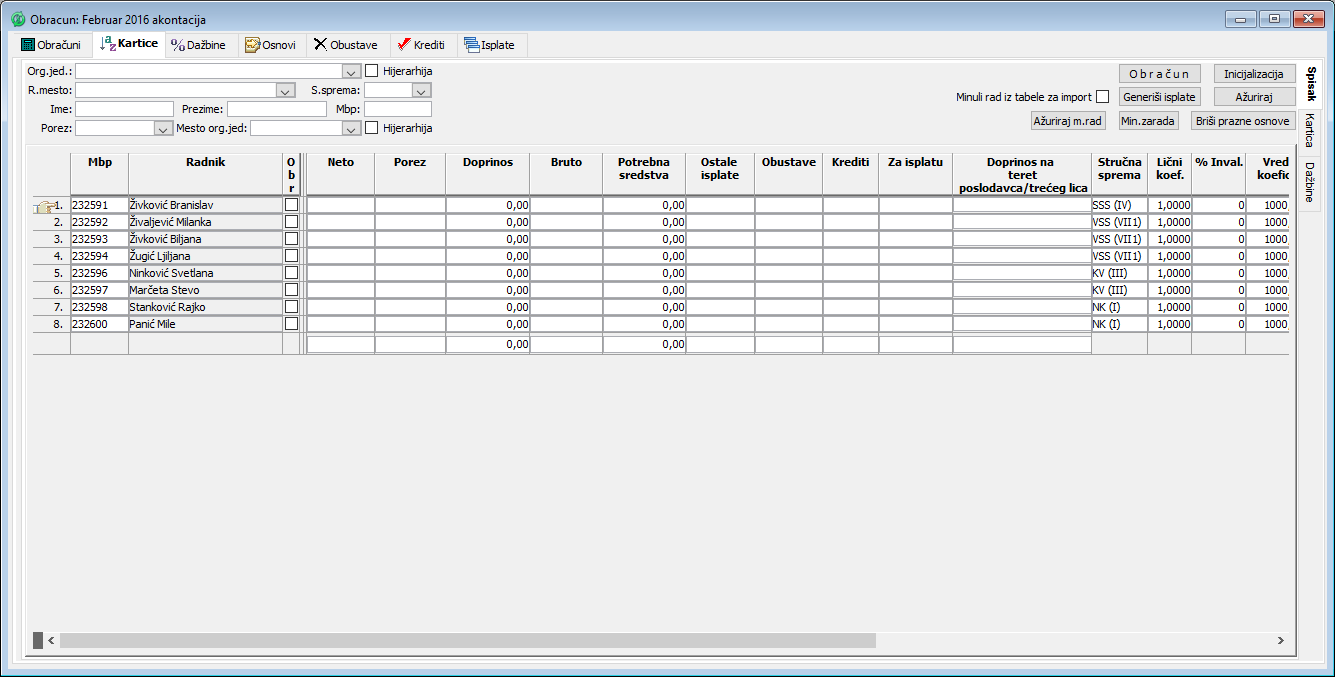Open the Dažbine vertical side tab
Screen dimensions: 1335x677
pyautogui.click(x=1308, y=182)
